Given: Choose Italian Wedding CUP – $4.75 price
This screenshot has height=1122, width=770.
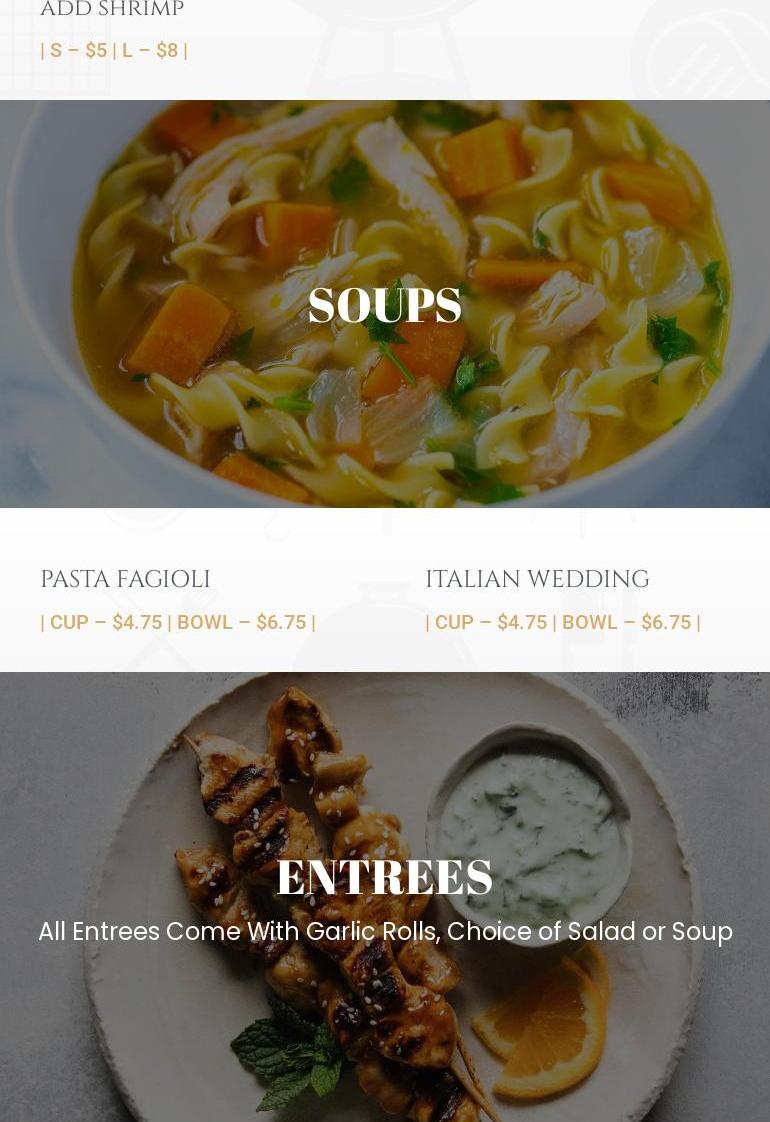Looking at the screenshot, I should pyautogui.click(x=491, y=622).
